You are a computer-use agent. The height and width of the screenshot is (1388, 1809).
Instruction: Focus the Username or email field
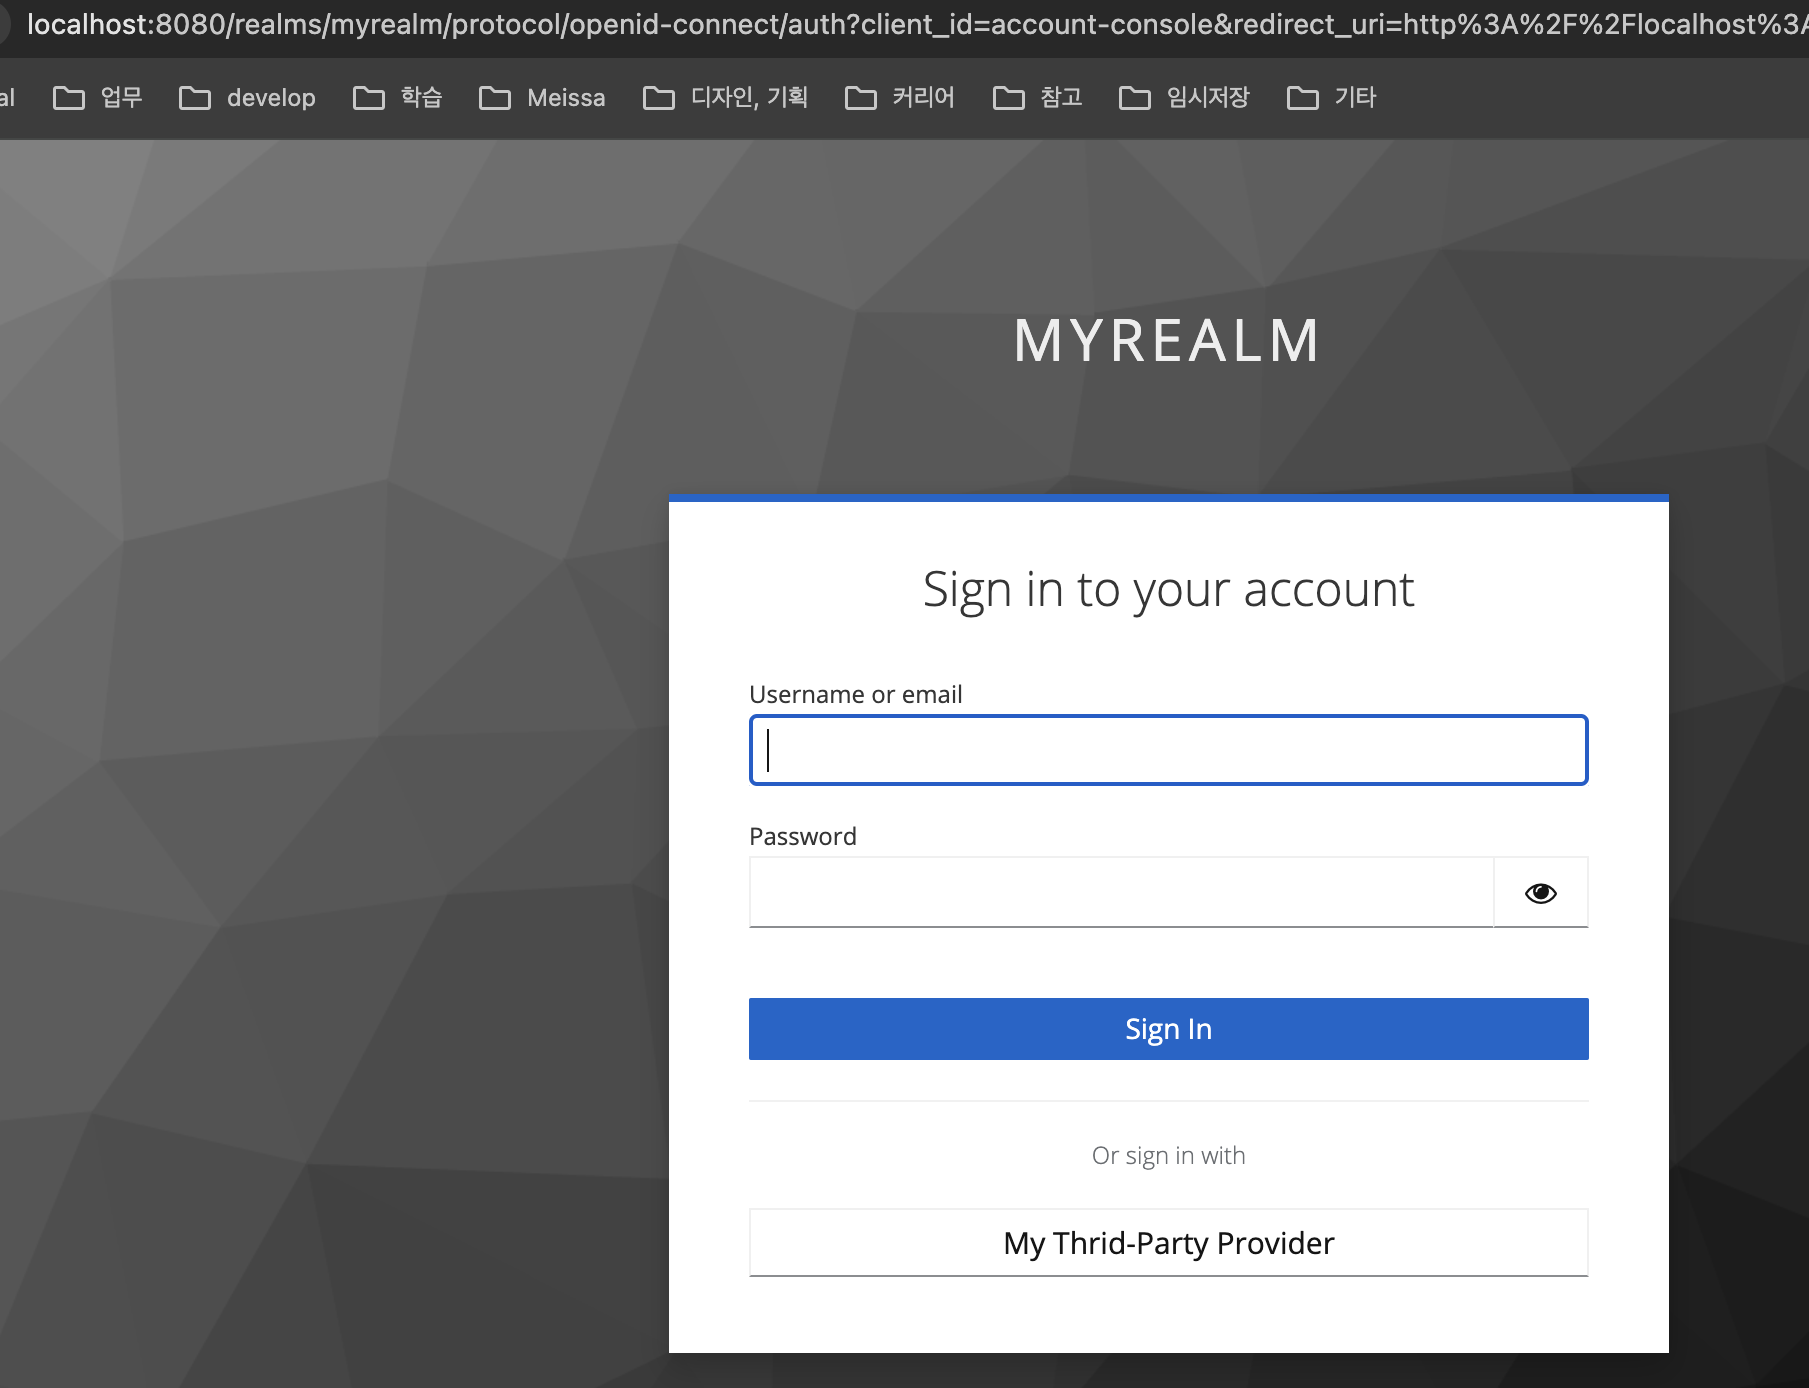(1168, 750)
